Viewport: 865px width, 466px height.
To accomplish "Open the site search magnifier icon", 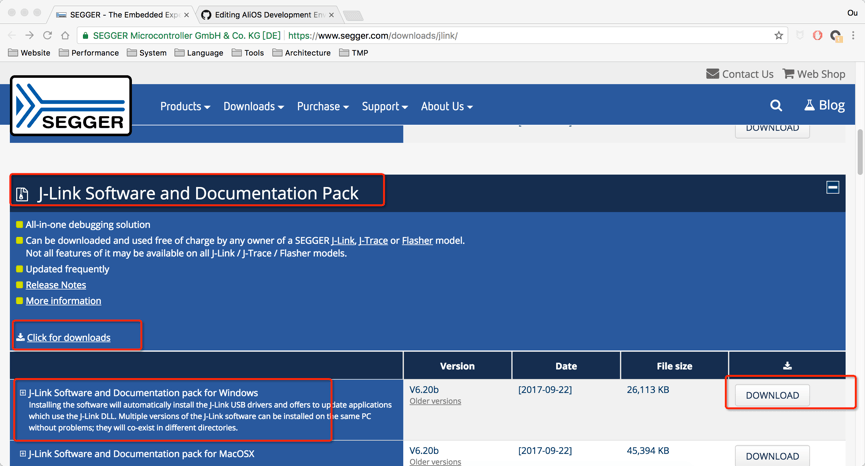I will point(776,105).
